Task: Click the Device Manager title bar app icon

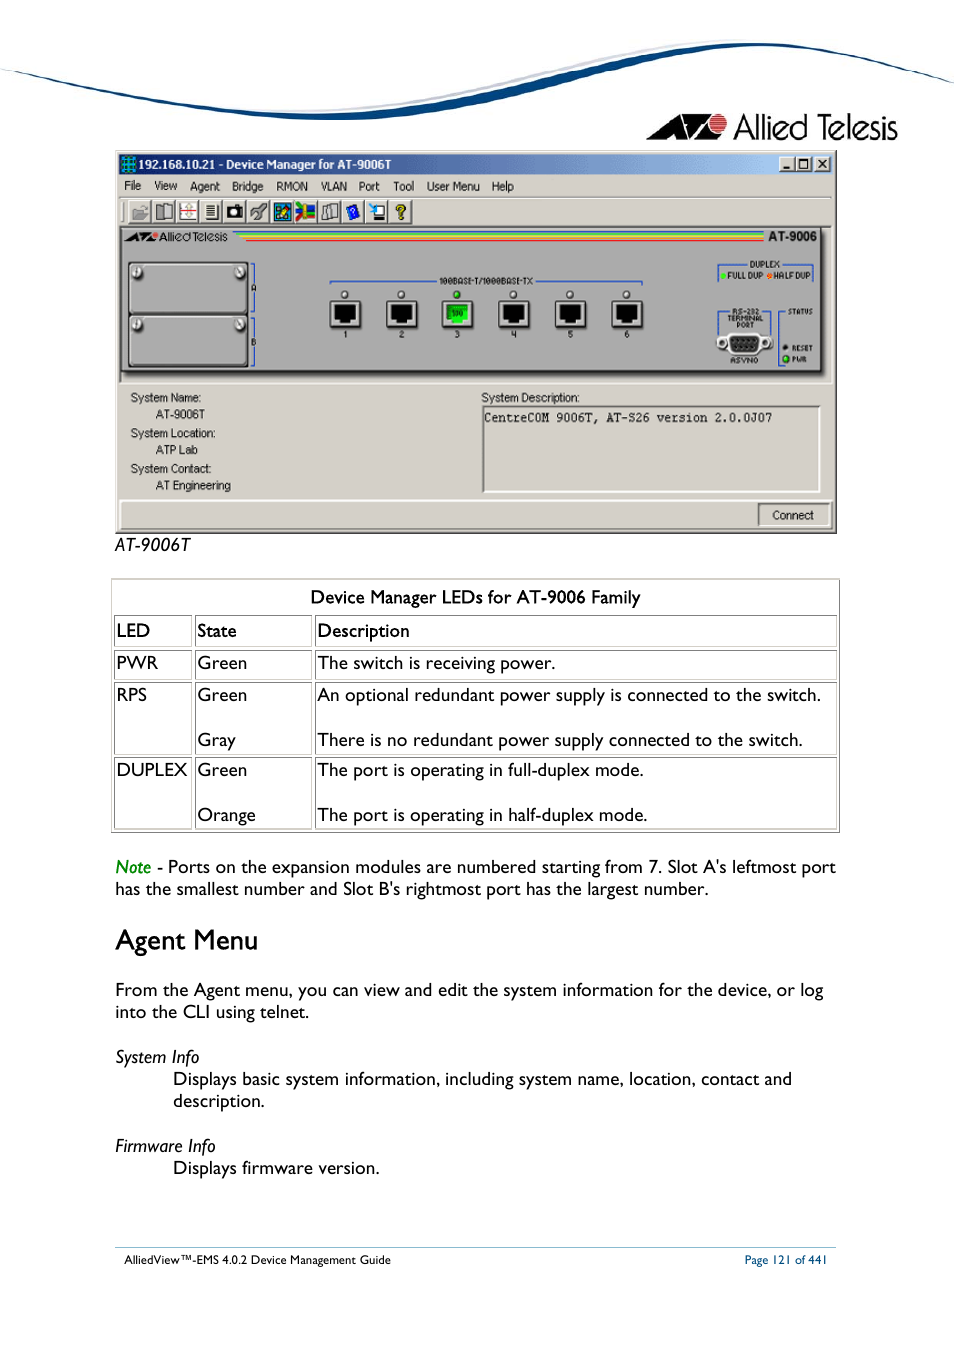Action: click(128, 164)
